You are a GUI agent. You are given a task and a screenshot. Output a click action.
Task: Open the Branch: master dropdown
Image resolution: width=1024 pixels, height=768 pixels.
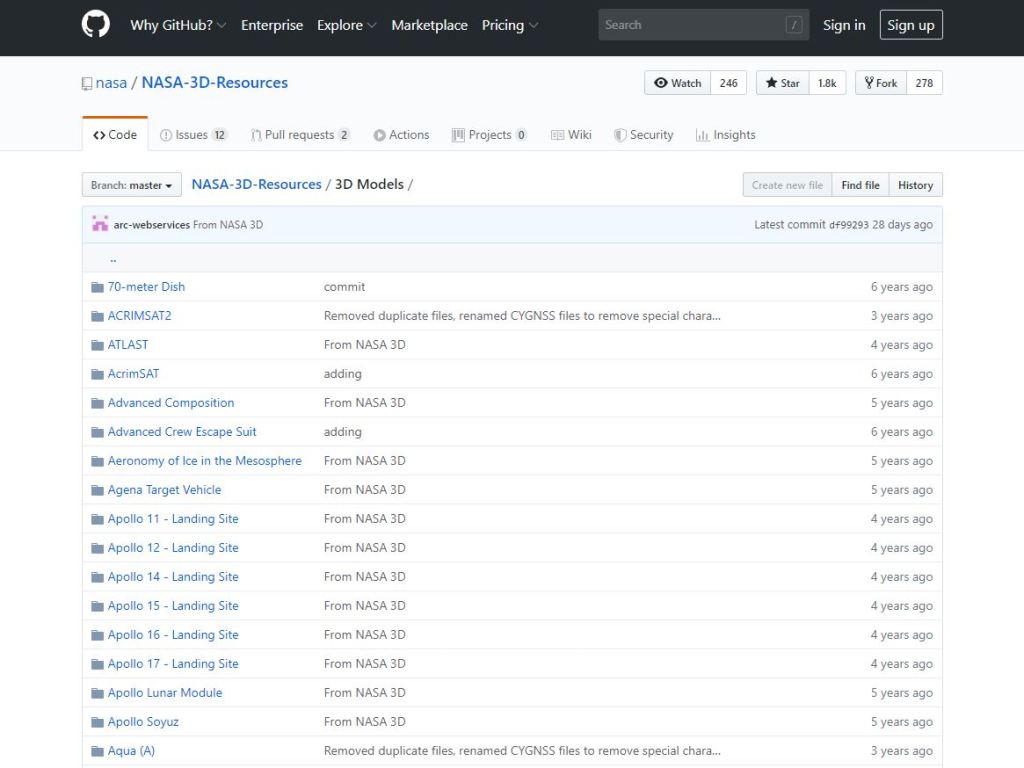pyautogui.click(x=131, y=185)
